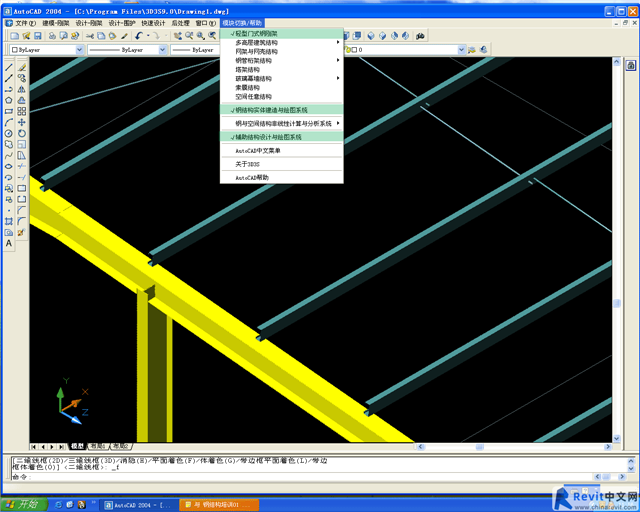Click horizontal scrollbar right arrow of viewport
This screenshot has width=640, height=512.
coord(608,447)
